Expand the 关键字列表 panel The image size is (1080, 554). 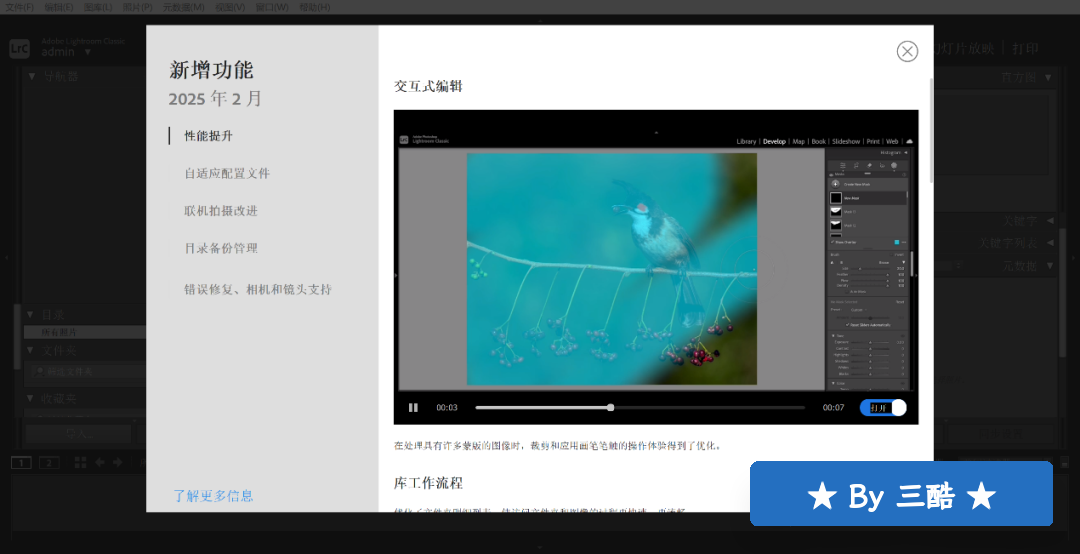1050,243
